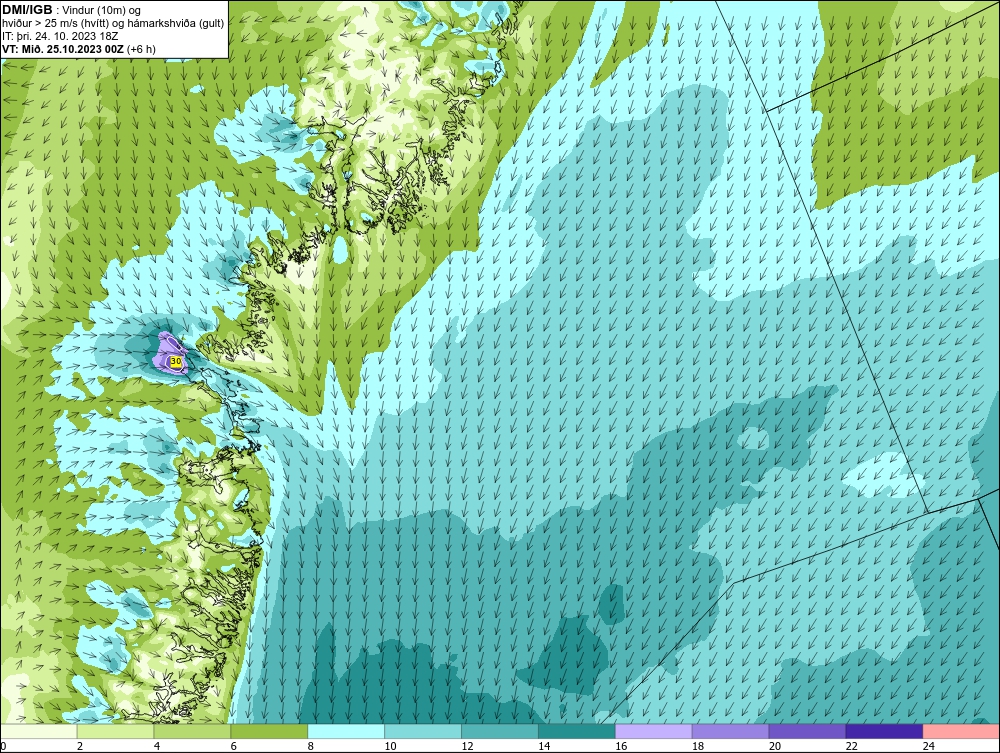Screen dimensions: 1000x753
Task: Click the 22–24 m/s dark indigo swatch
Action: [885, 731]
